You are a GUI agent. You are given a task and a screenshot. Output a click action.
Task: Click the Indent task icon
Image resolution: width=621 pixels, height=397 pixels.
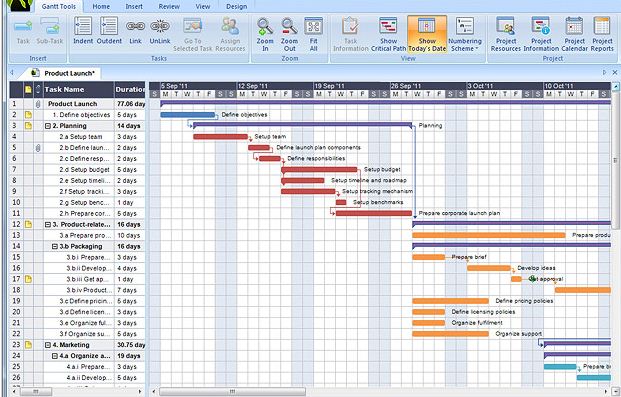point(83,26)
